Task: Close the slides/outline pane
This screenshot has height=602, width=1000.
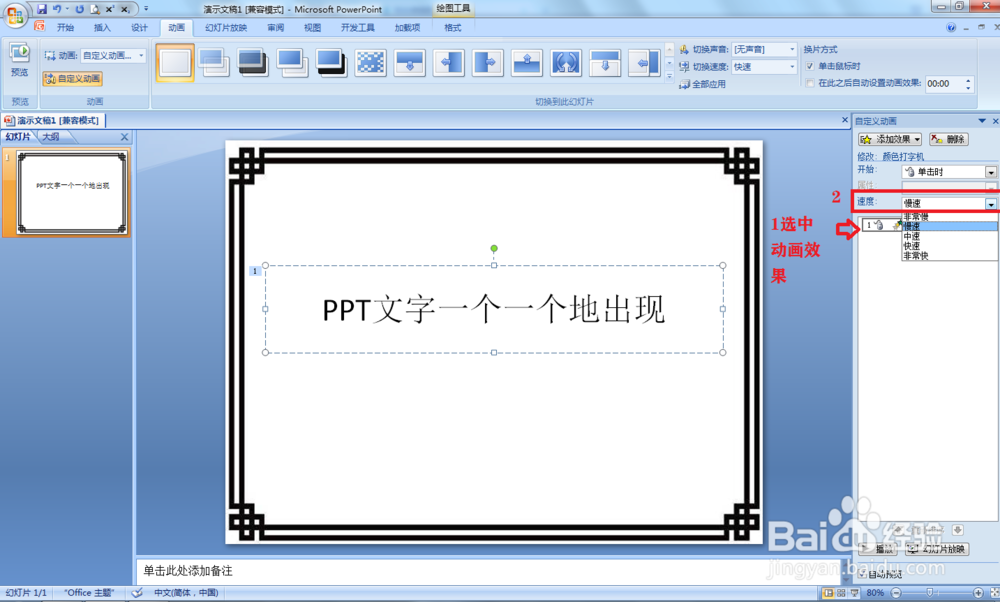Action: coord(124,136)
